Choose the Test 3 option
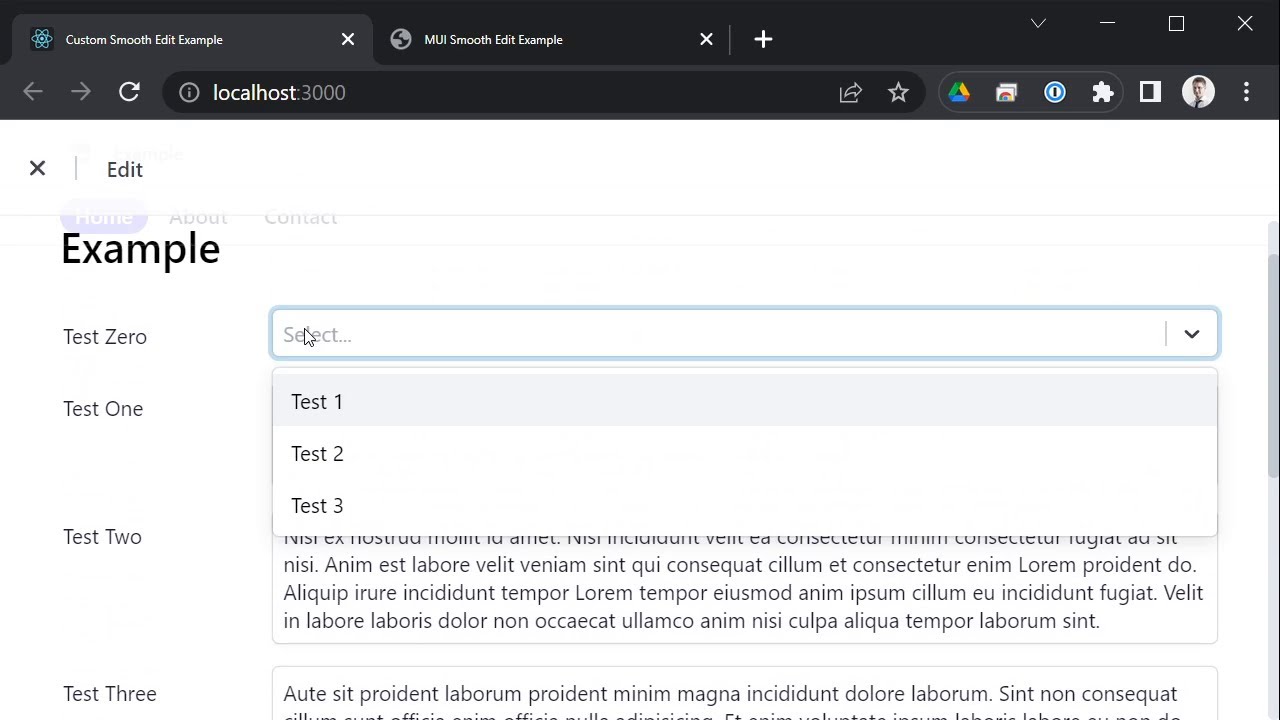The height and width of the screenshot is (720, 1280). pyautogui.click(x=744, y=505)
